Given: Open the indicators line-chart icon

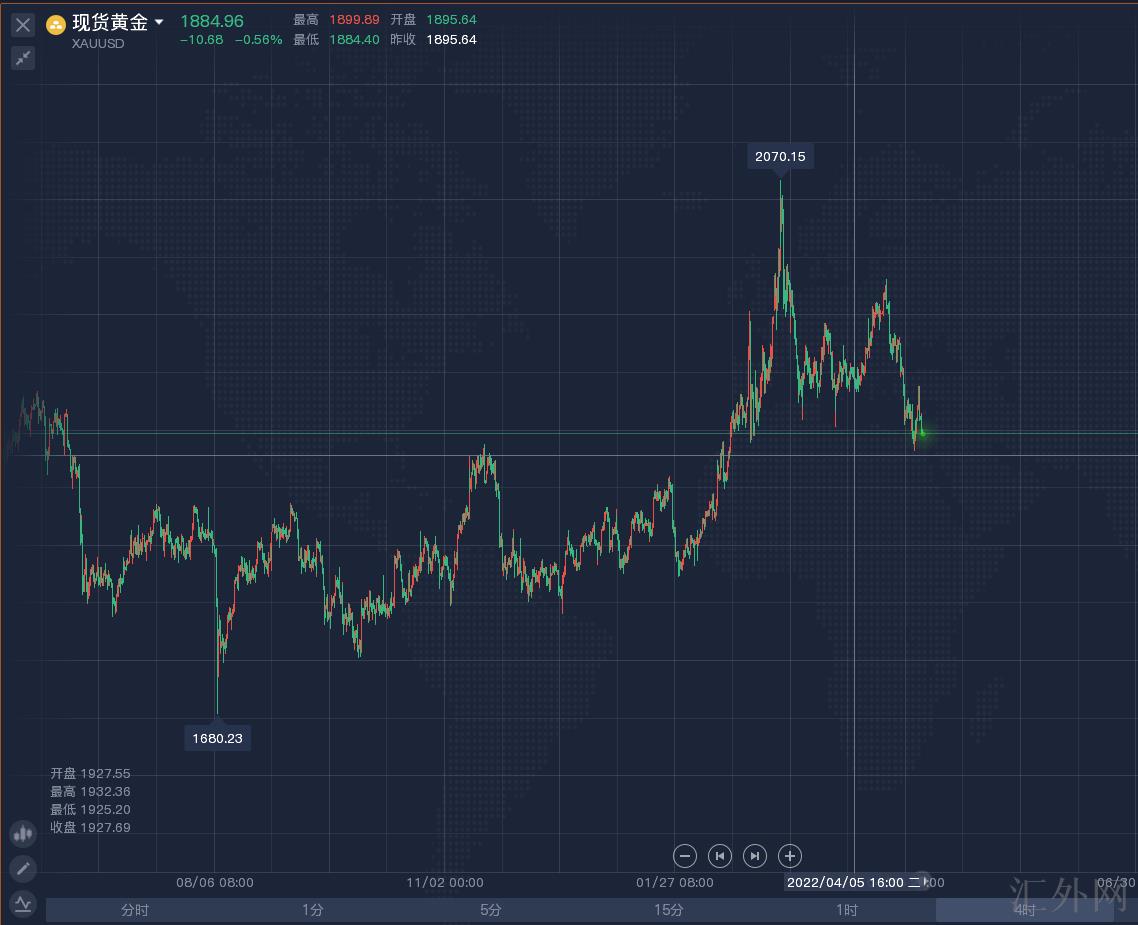Looking at the screenshot, I should pyautogui.click(x=23, y=904).
